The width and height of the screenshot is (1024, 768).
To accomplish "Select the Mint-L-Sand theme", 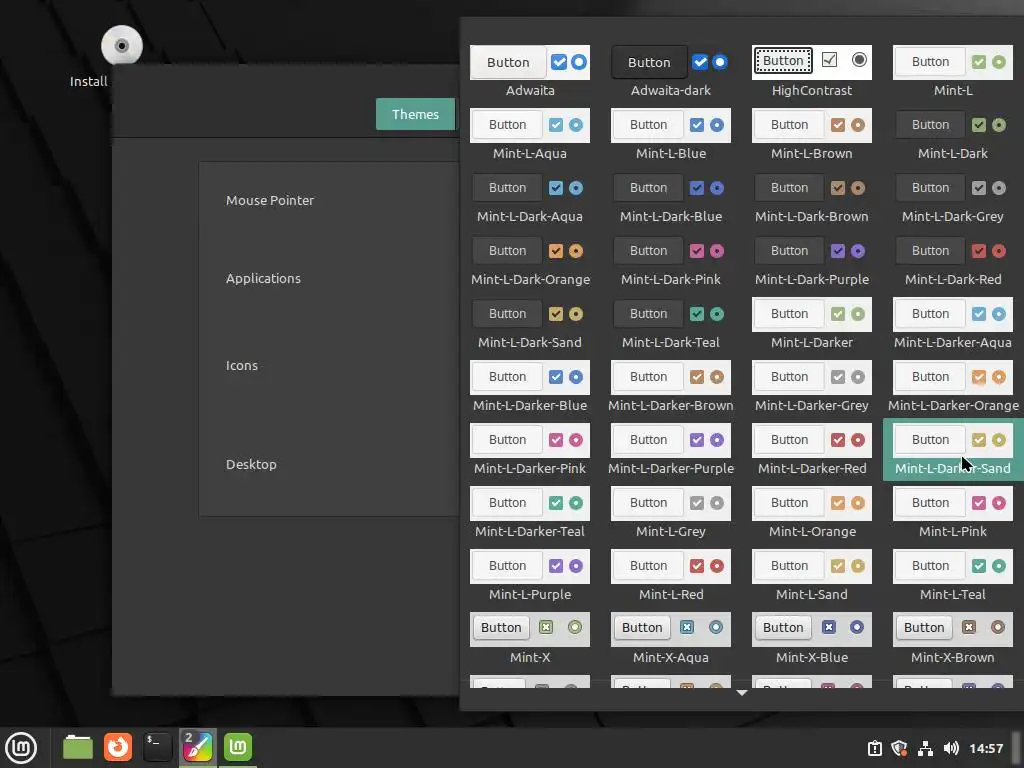I will pos(812,576).
